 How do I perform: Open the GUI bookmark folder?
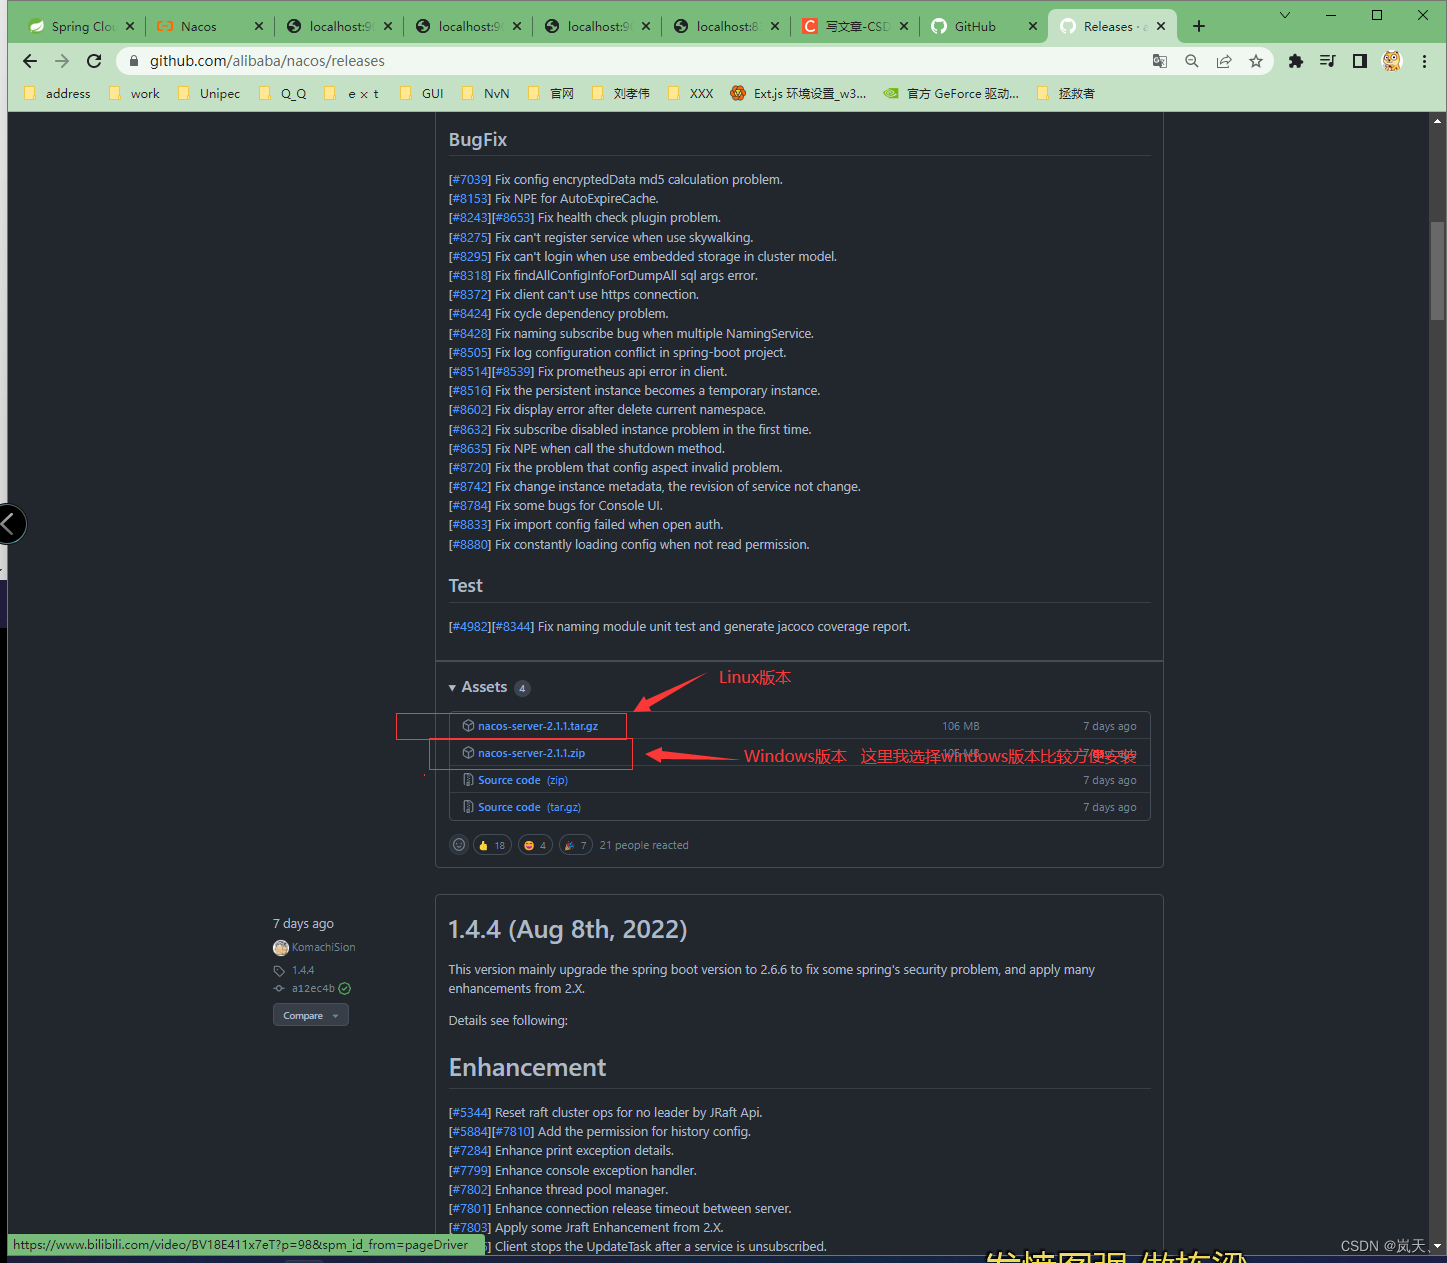(421, 93)
